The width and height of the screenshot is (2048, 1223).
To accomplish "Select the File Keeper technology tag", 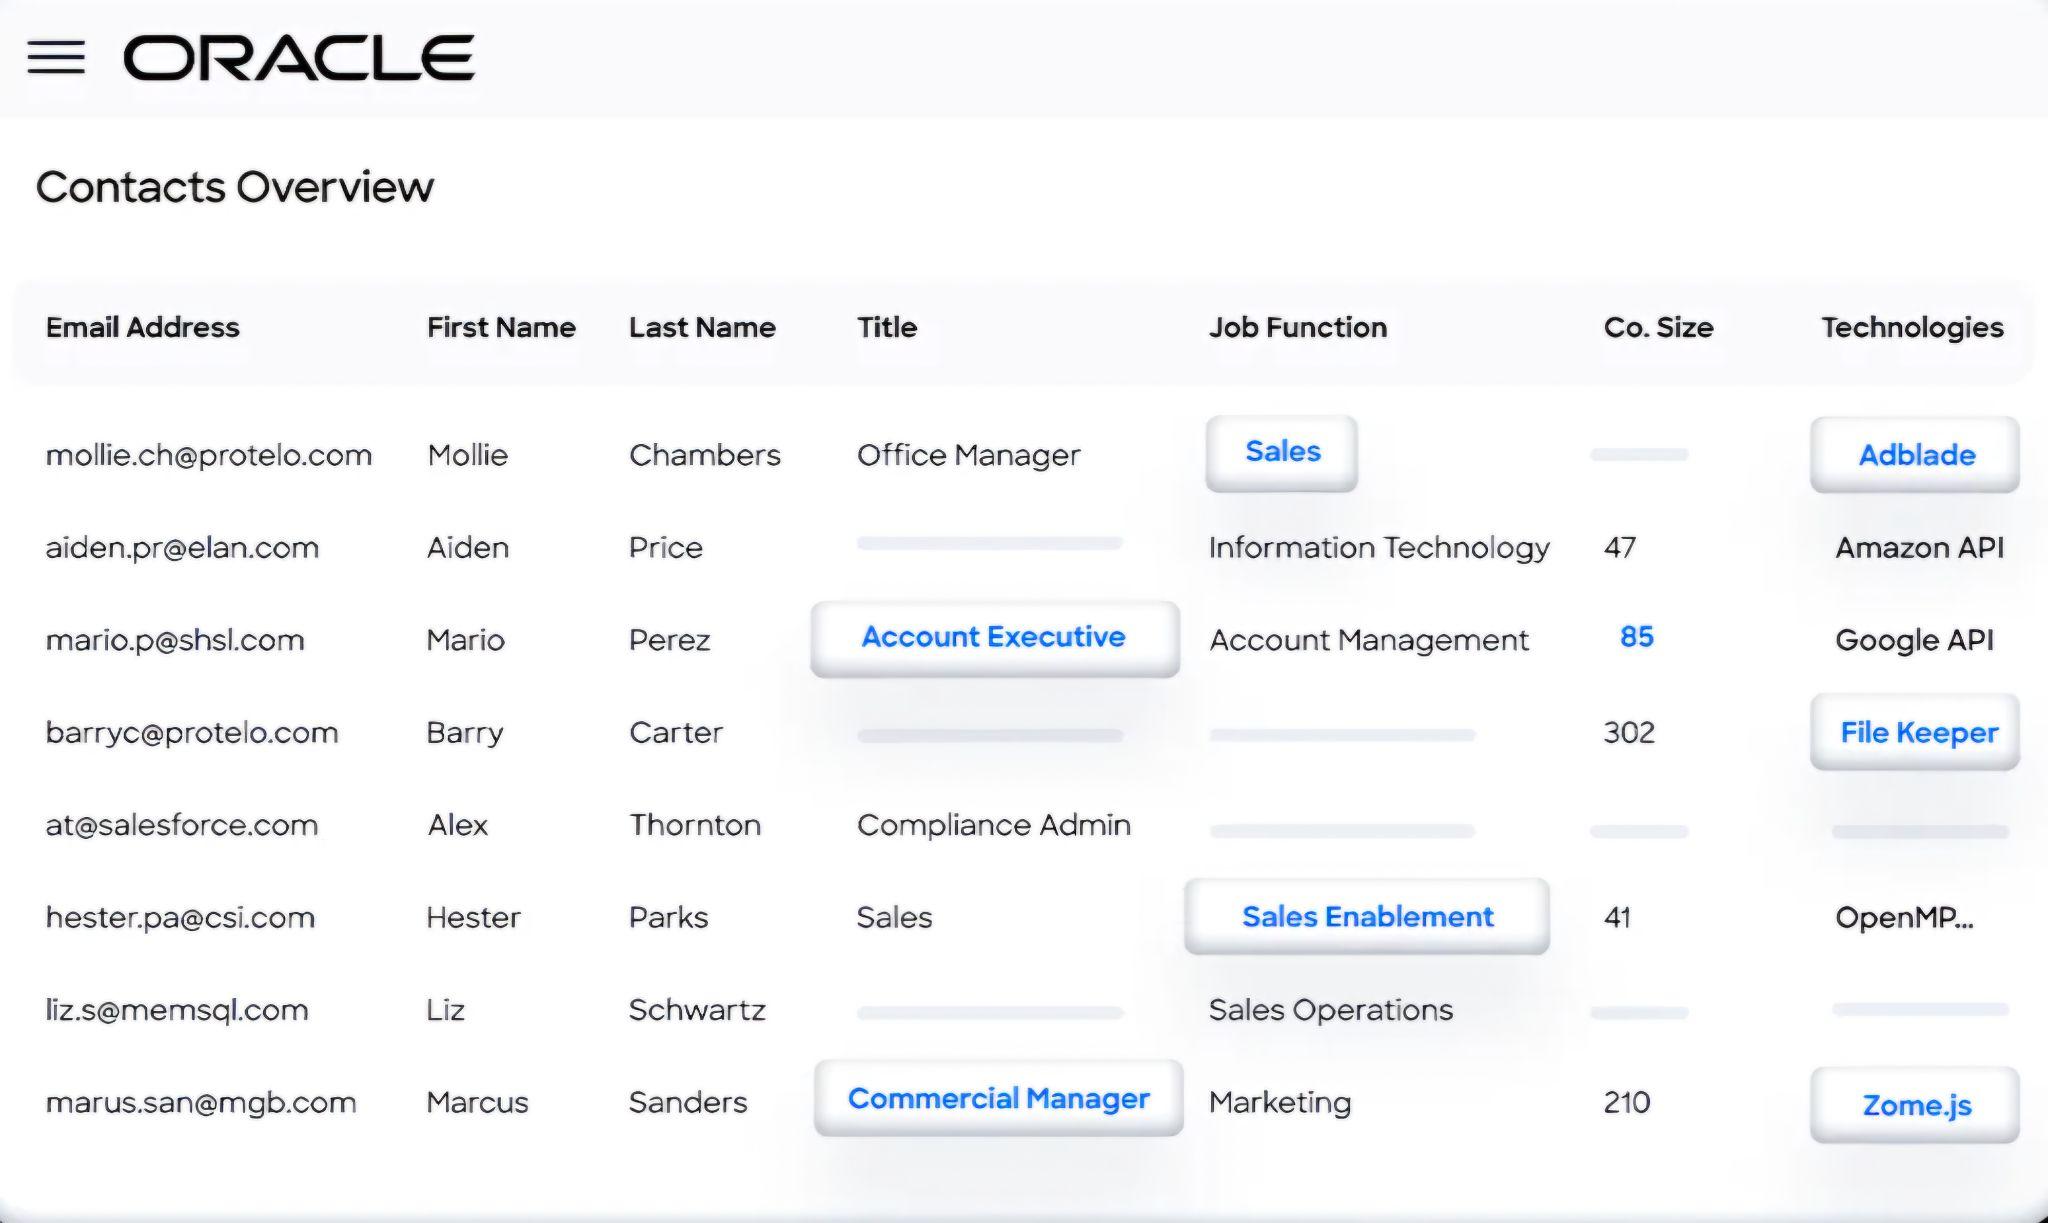I will click(1915, 732).
